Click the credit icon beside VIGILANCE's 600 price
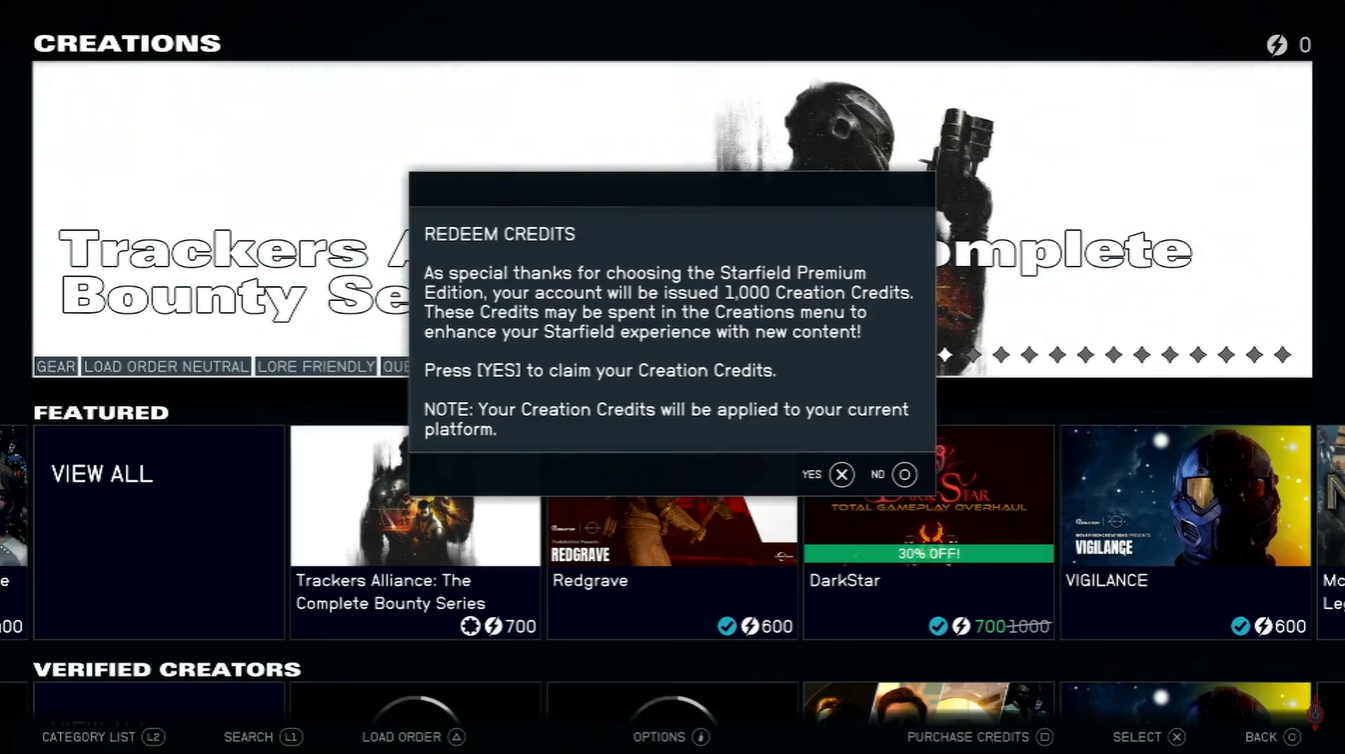Screen dimensions: 1345x754 [1263, 627]
